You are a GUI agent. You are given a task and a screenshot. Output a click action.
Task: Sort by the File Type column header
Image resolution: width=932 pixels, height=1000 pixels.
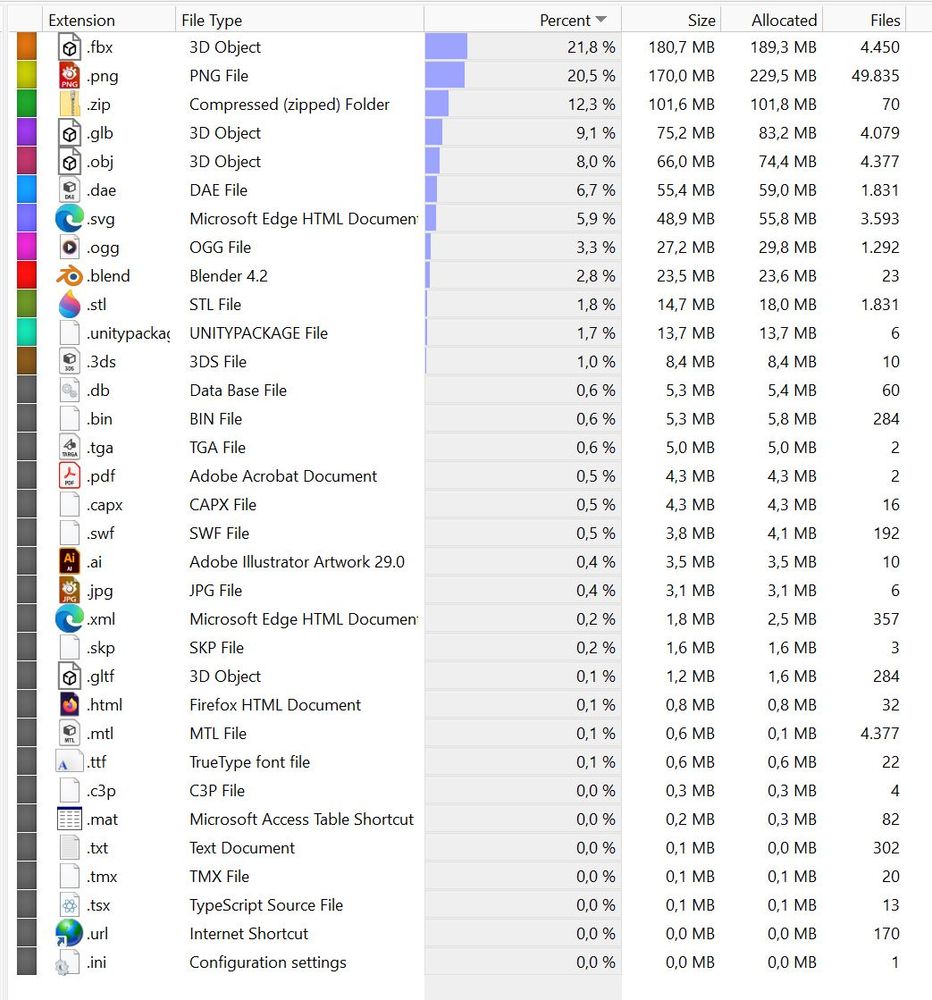(x=299, y=20)
